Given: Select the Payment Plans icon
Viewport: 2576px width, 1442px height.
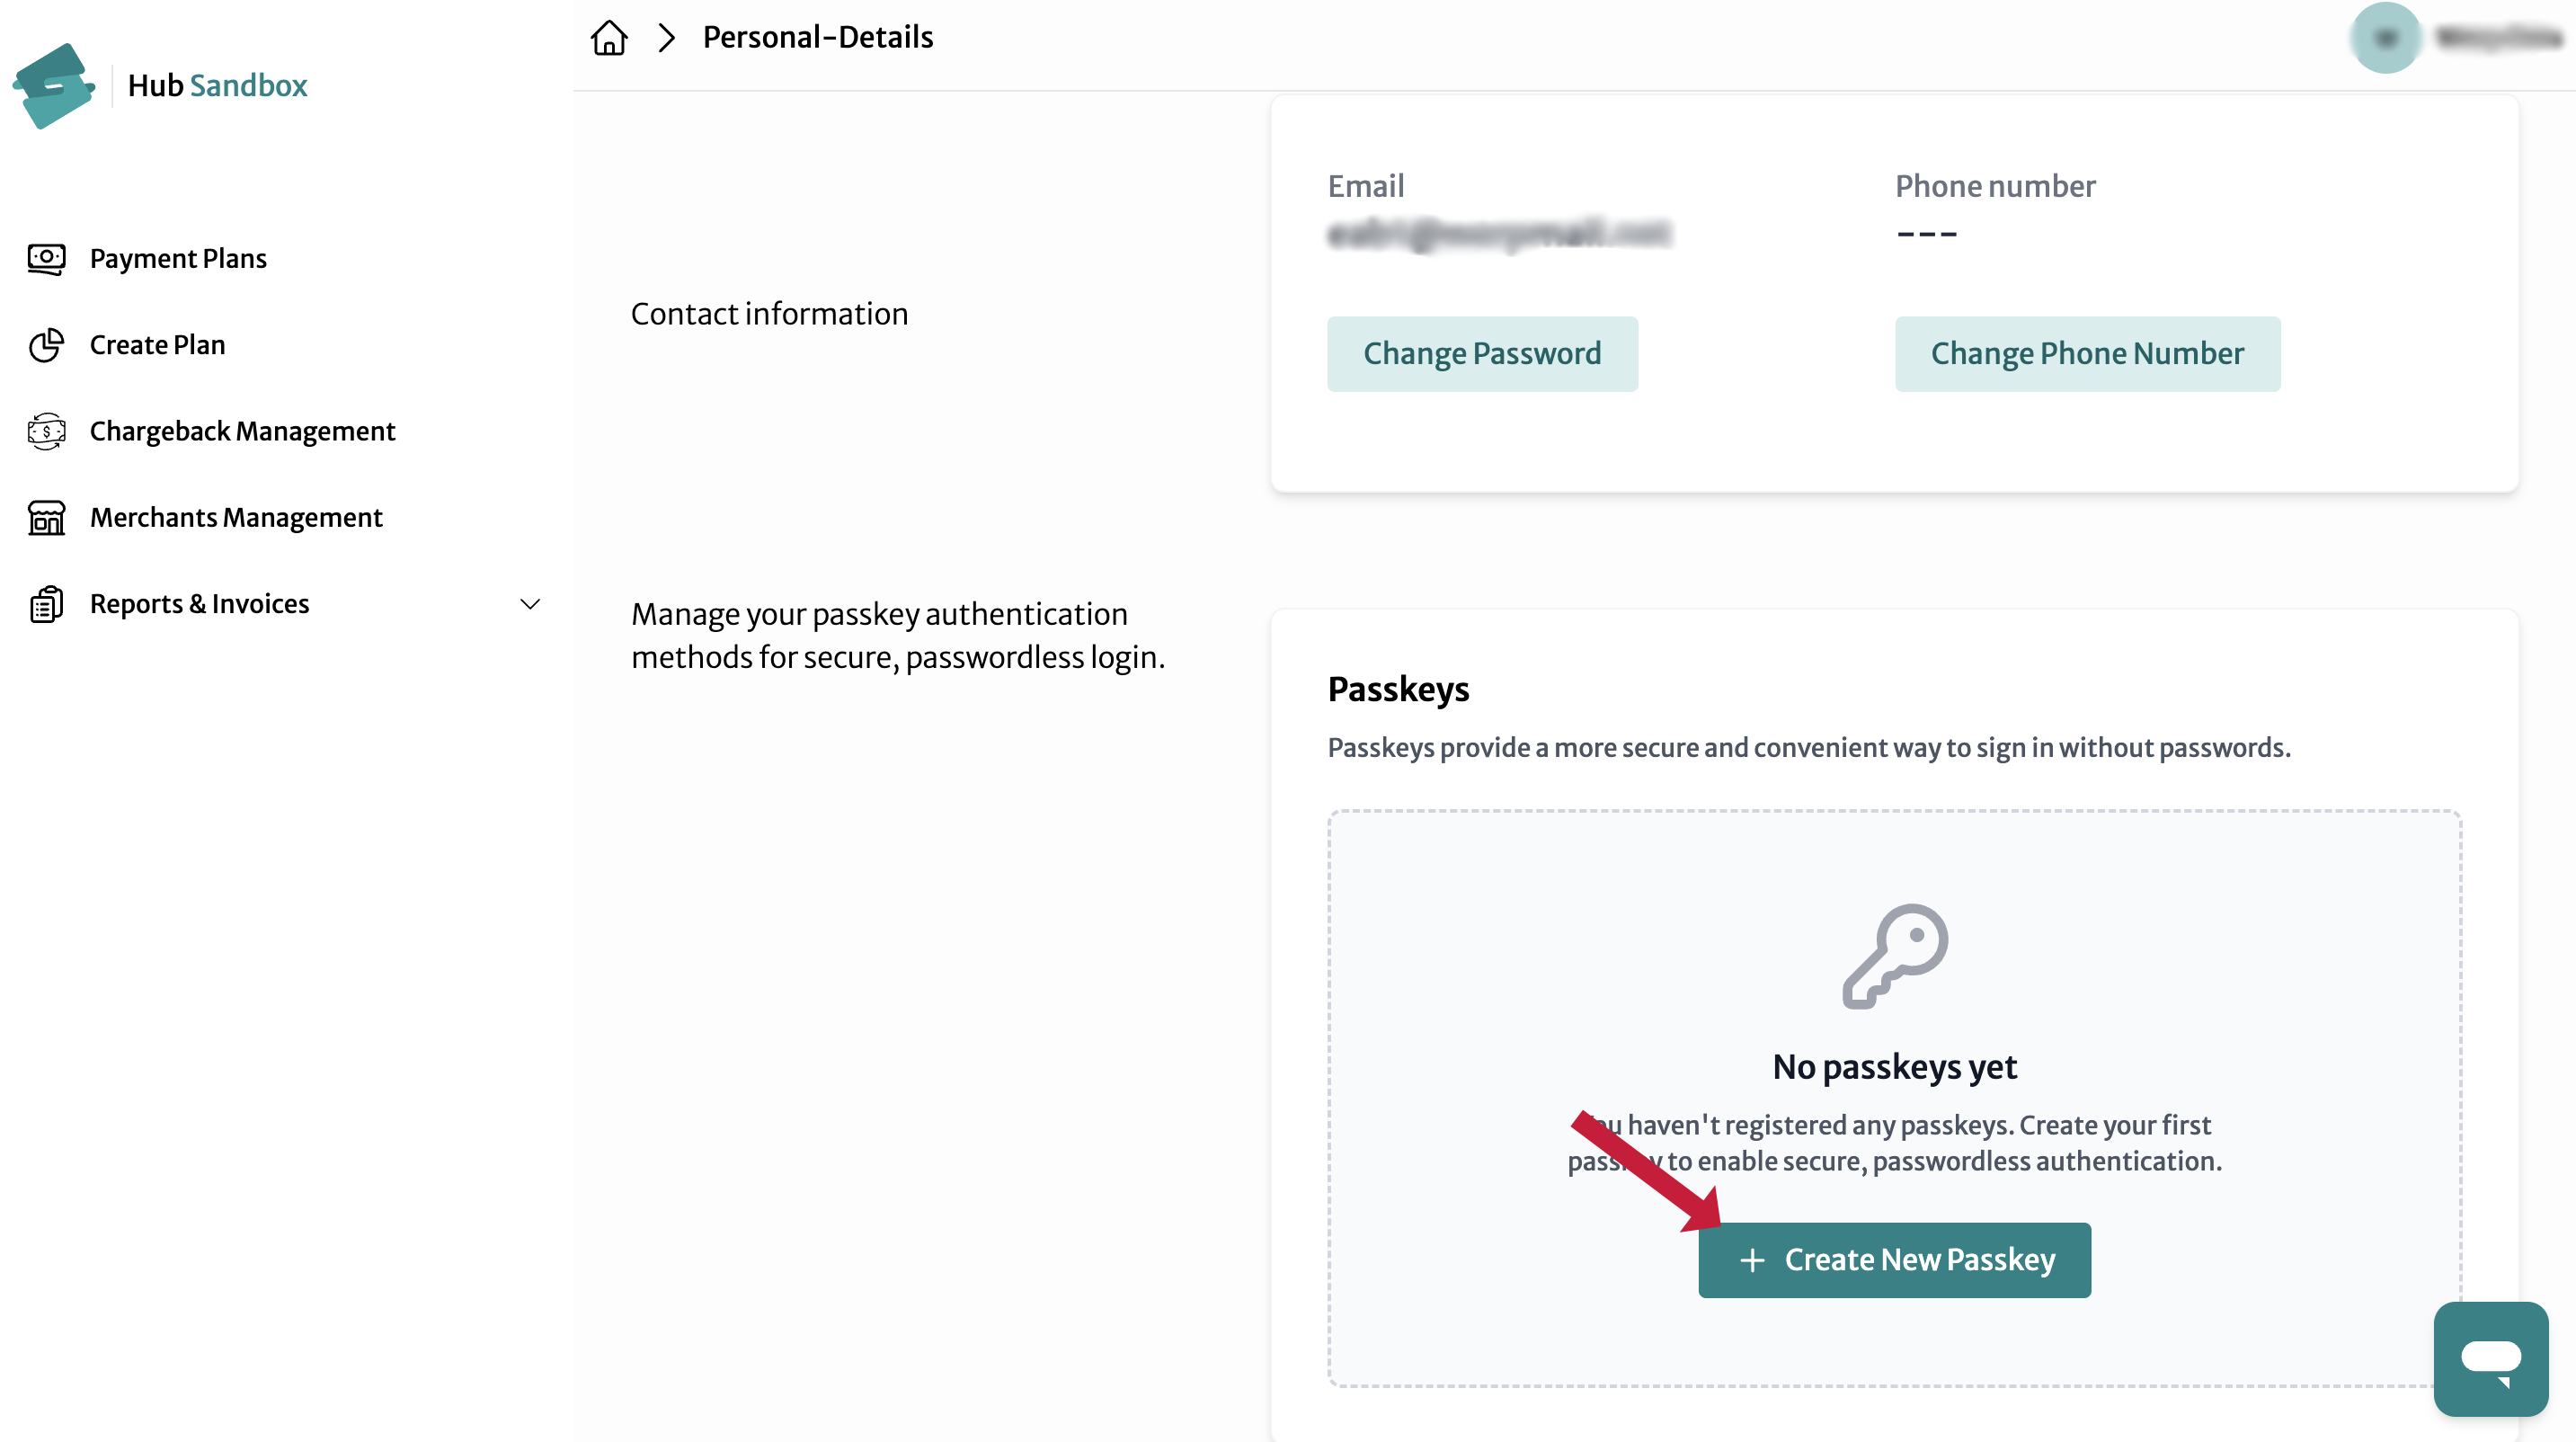Looking at the screenshot, I should pyautogui.click(x=46, y=258).
